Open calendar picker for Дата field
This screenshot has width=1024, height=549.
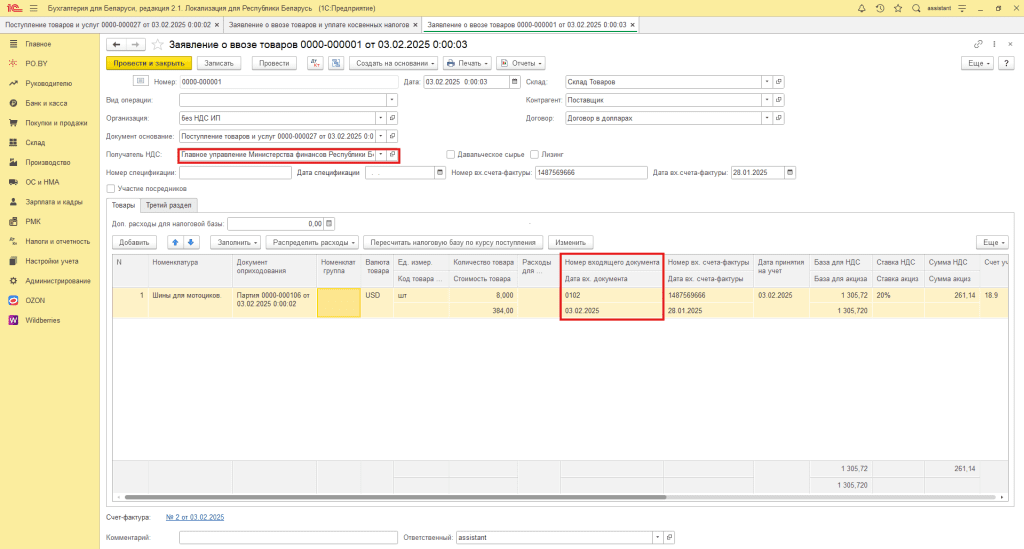click(x=515, y=82)
